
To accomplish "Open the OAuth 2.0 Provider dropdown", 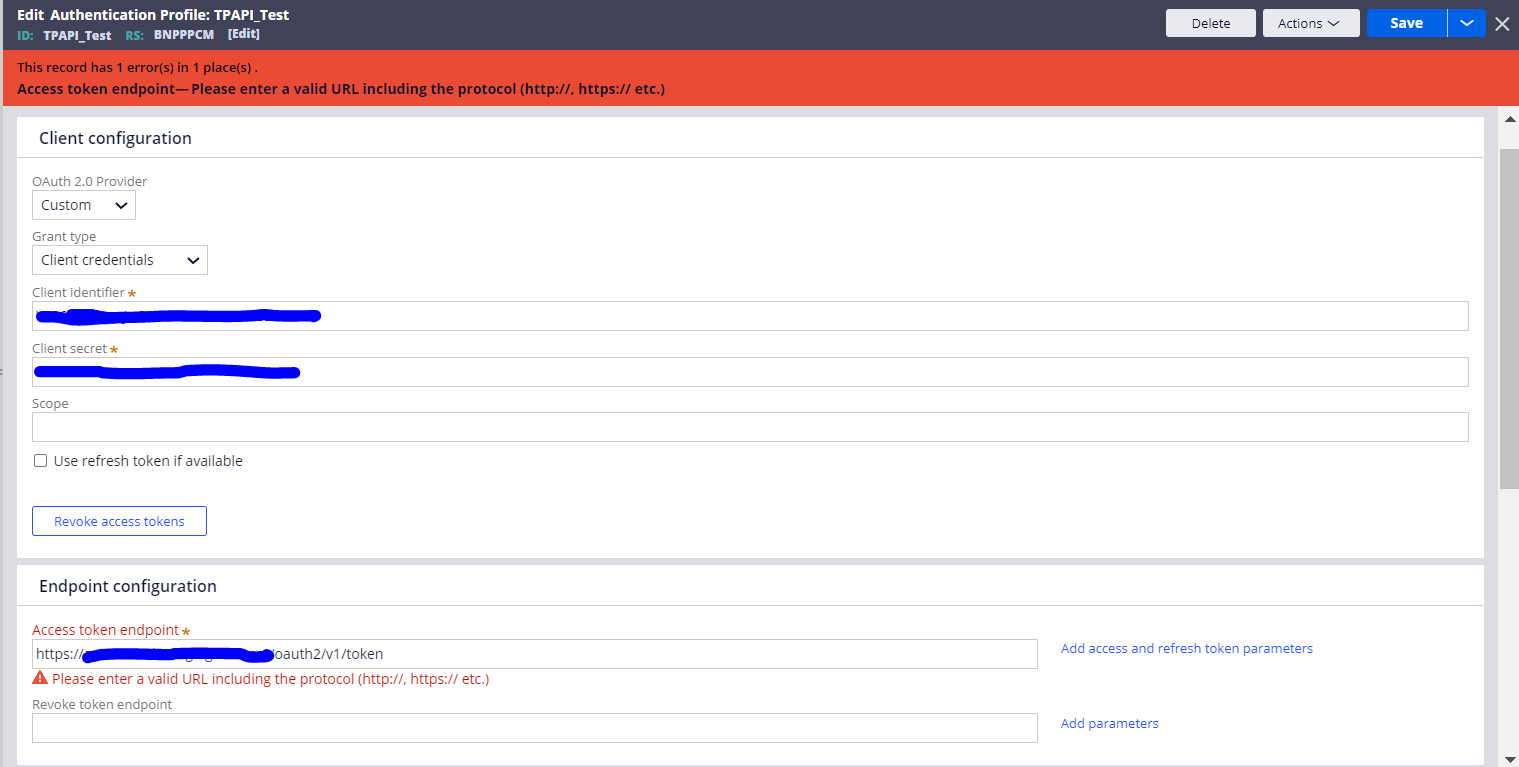I will point(84,205).
